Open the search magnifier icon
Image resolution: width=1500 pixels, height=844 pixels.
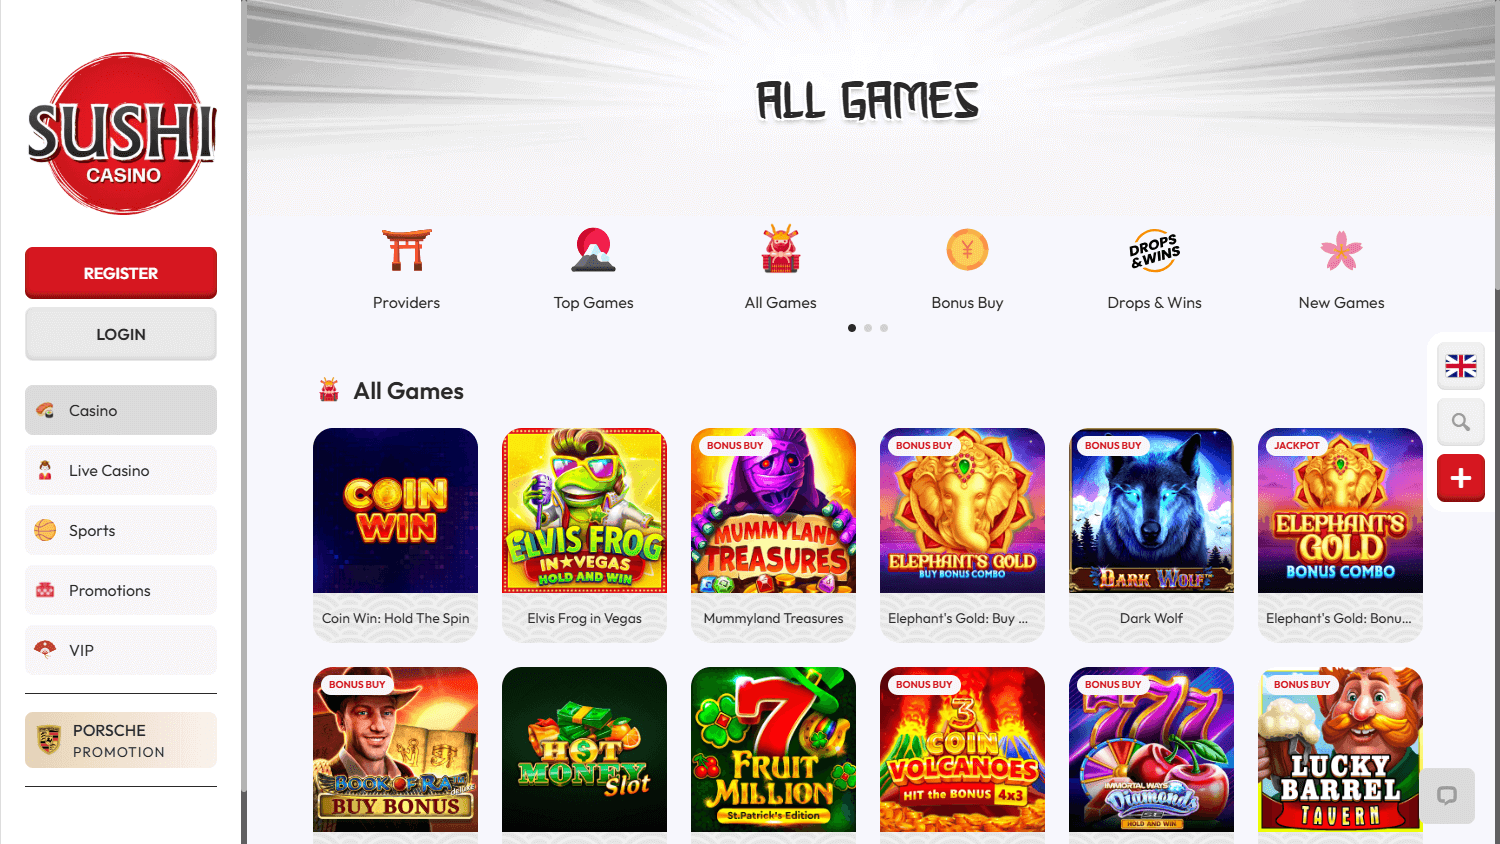point(1461,422)
